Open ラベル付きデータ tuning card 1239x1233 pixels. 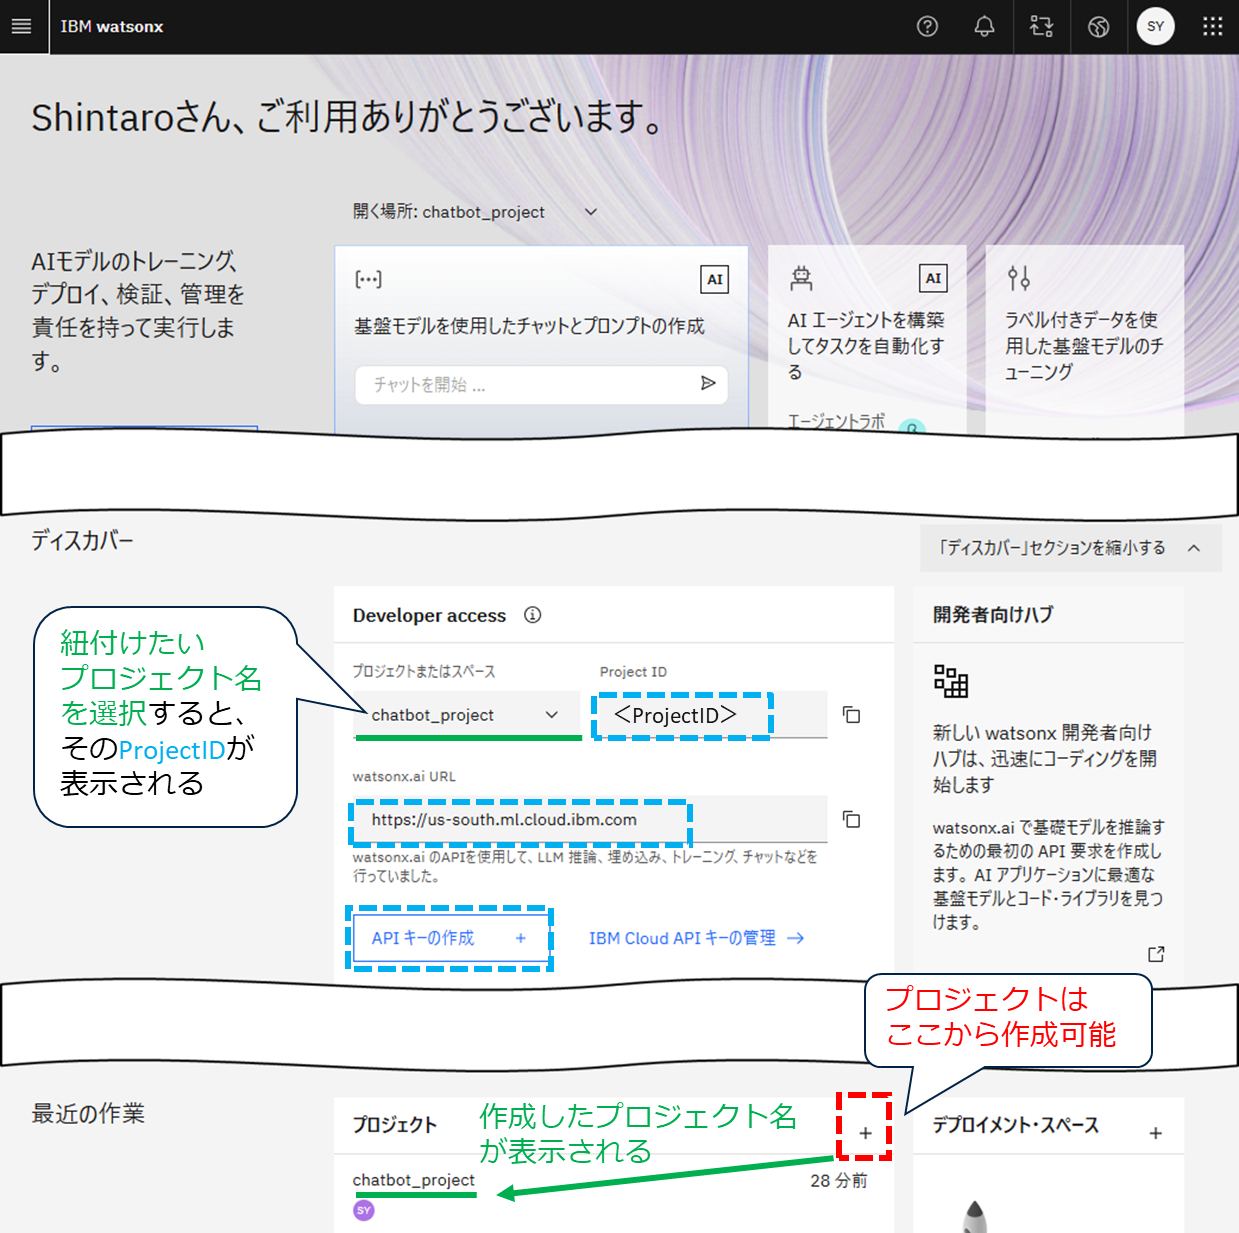pos(1085,340)
